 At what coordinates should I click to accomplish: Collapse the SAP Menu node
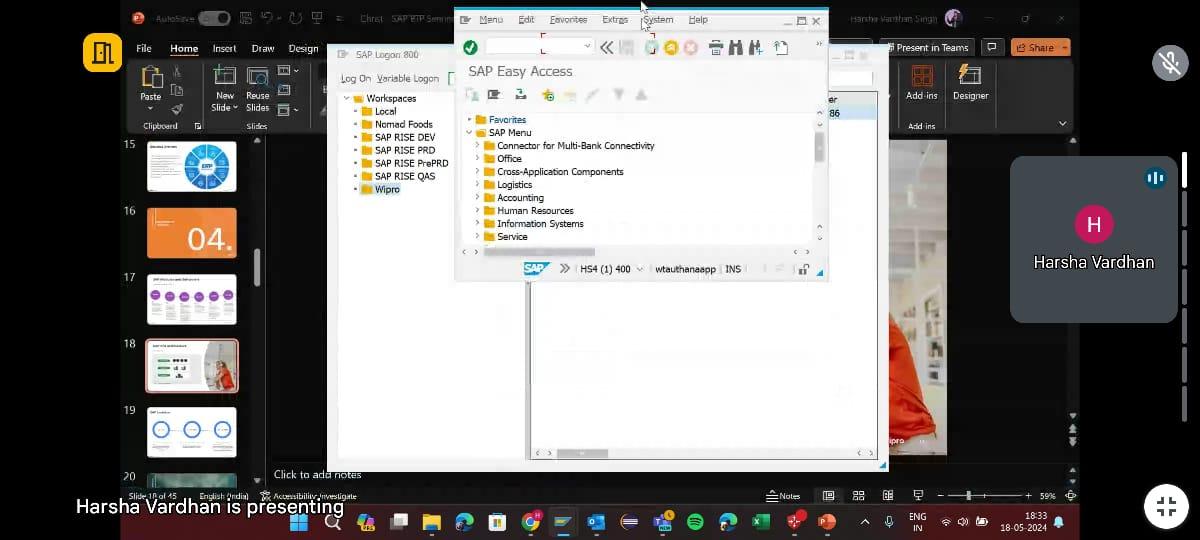[x=470, y=132]
